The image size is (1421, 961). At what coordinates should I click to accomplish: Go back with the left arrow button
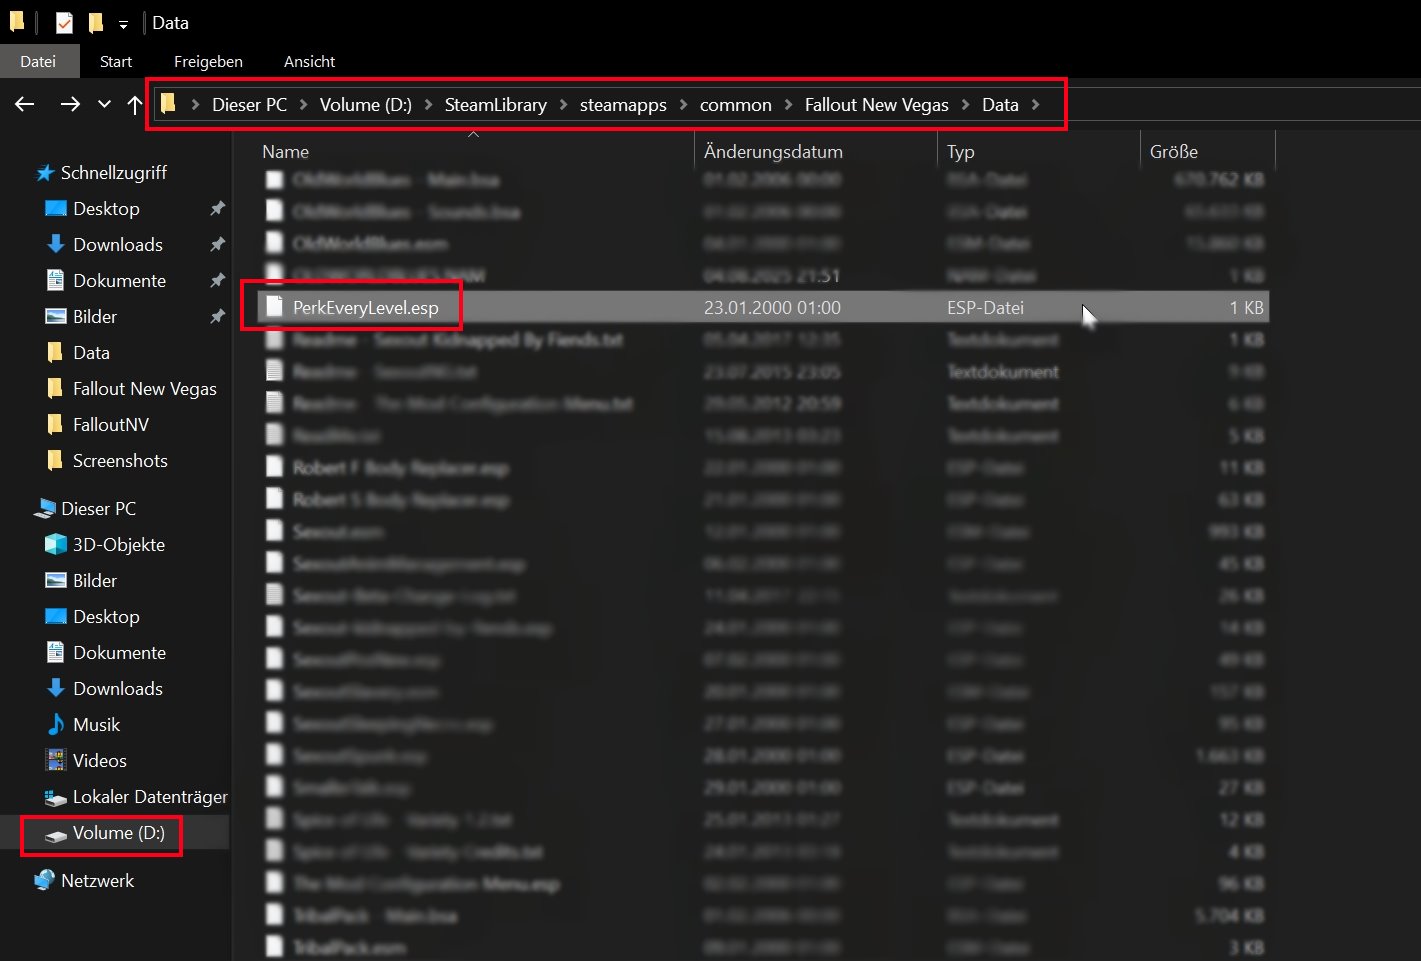coord(25,104)
